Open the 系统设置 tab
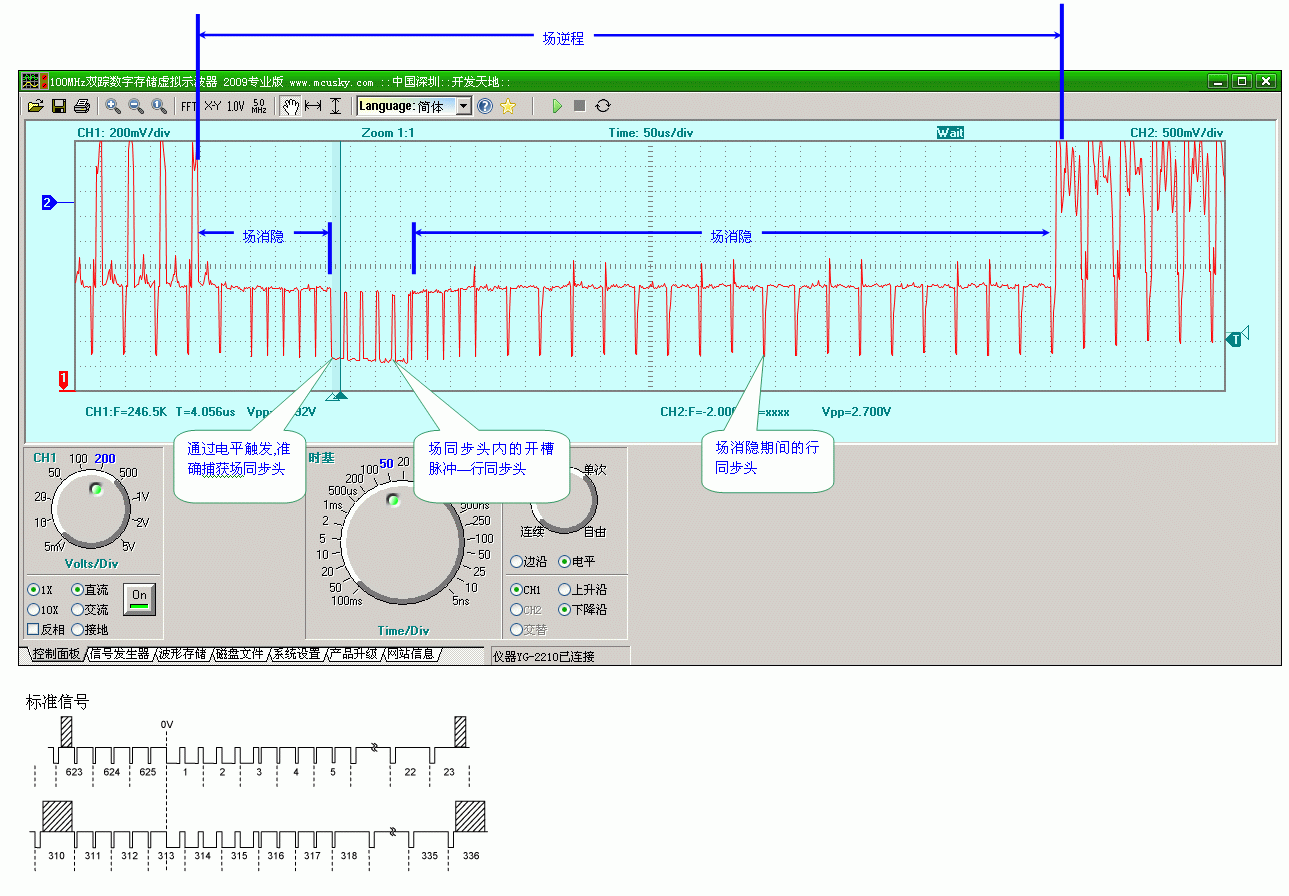The image size is (1289, 896). click(297, 654)
